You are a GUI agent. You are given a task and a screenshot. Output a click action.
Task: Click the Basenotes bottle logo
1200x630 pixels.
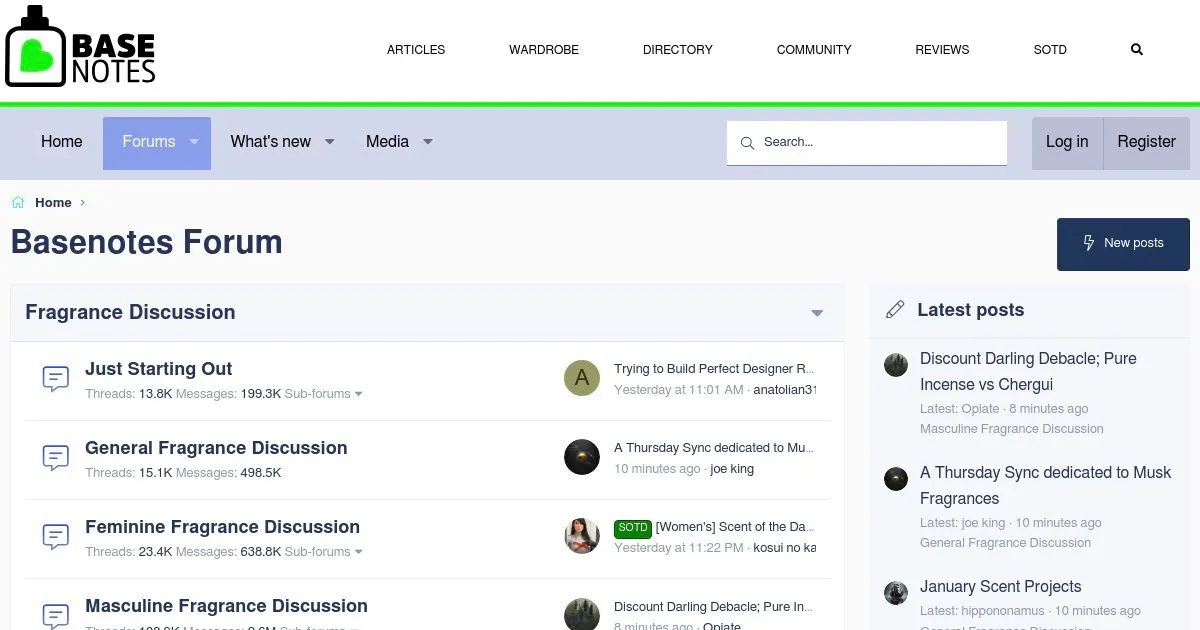coord(81,47)
